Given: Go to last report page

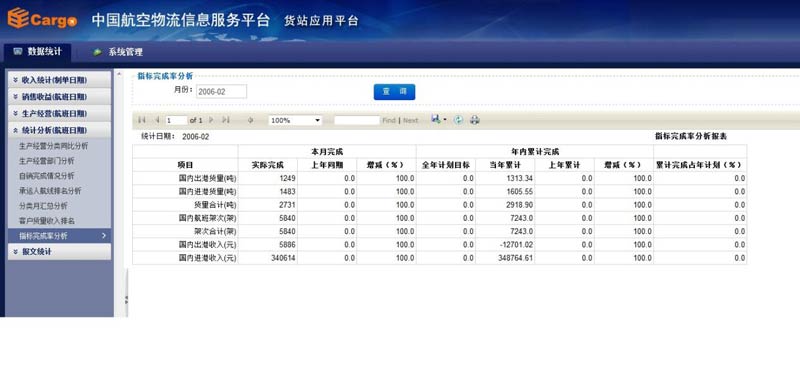Looking at the screenshot, I should [226, 120].
